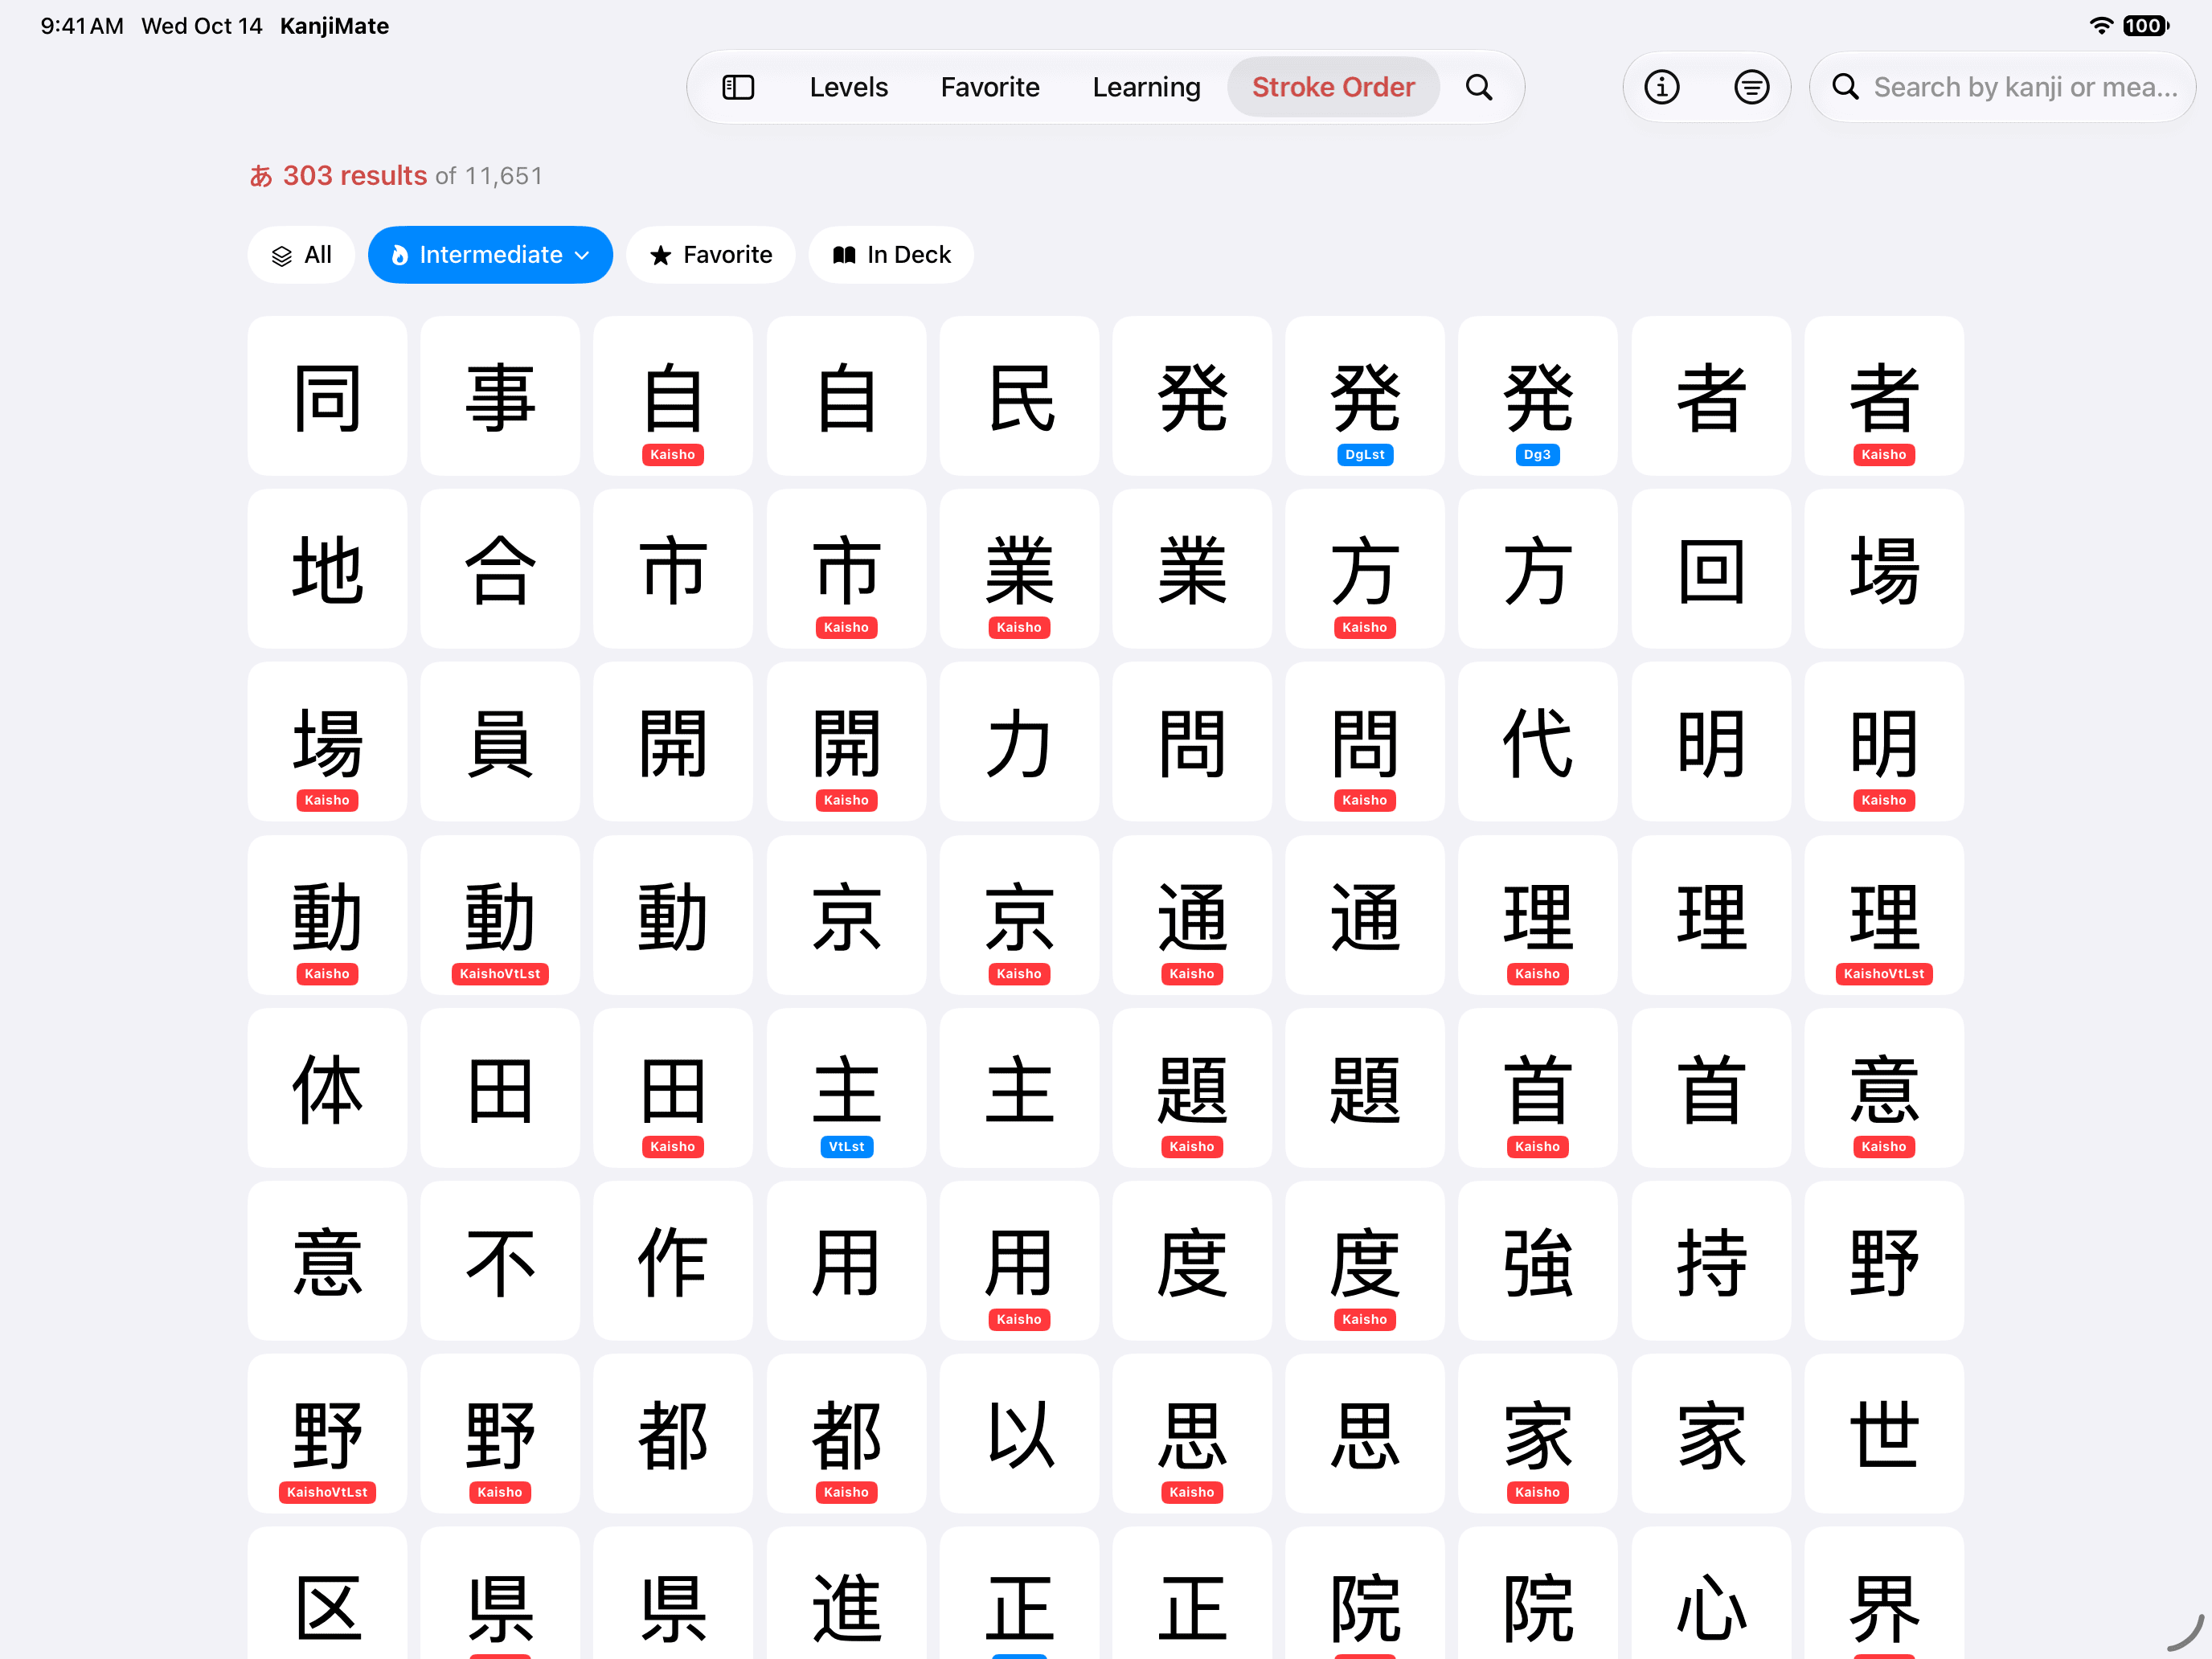Open the 持 kanji card
Screen dimensions: 2212x1659
(x=1711, y=1261)
